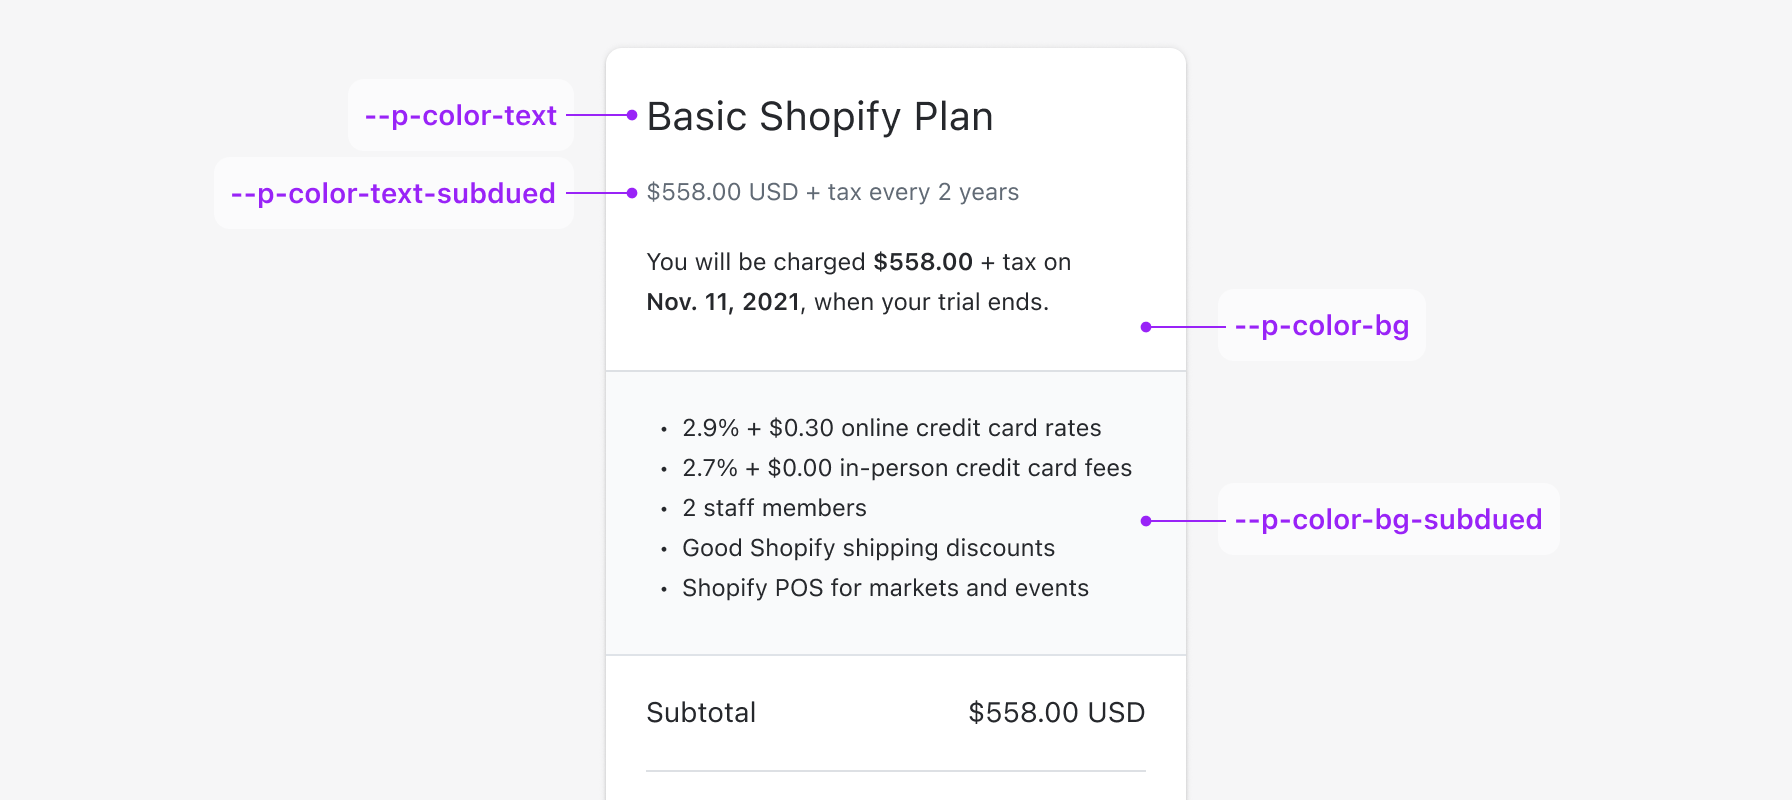Click the $558.00 USD + tax subdued text

[832, 192]
